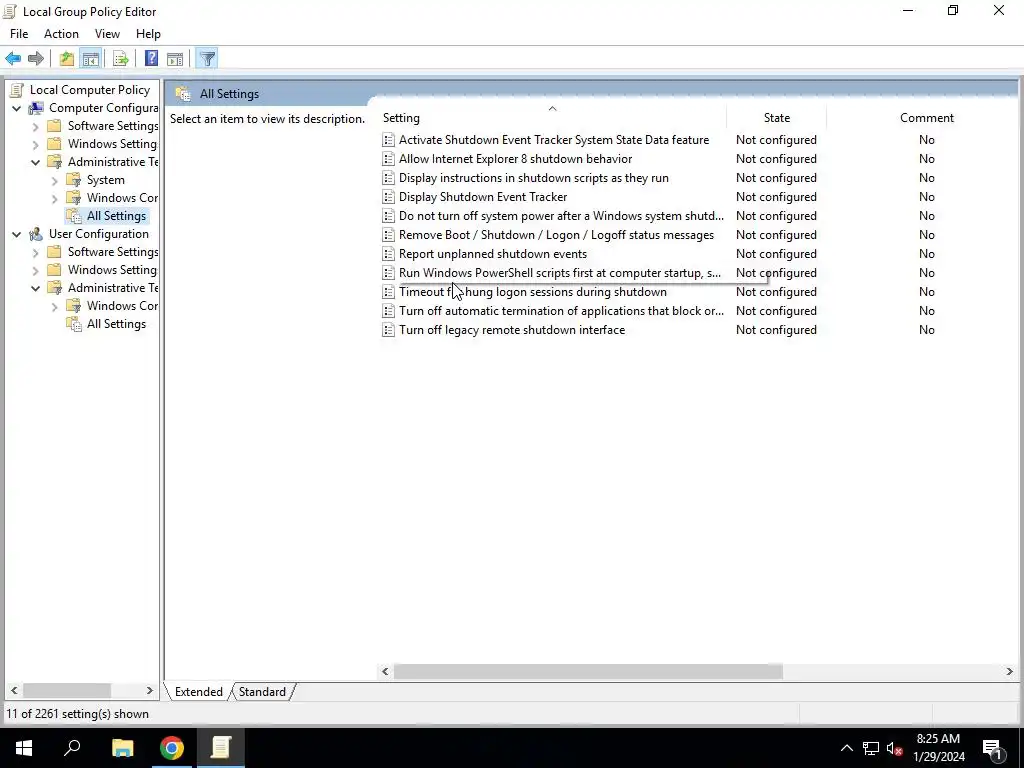Click the policy icon beside Allow Internet Explorer 8 shutdown behavior
The image size is (1024, 768).
click(389, 159)
